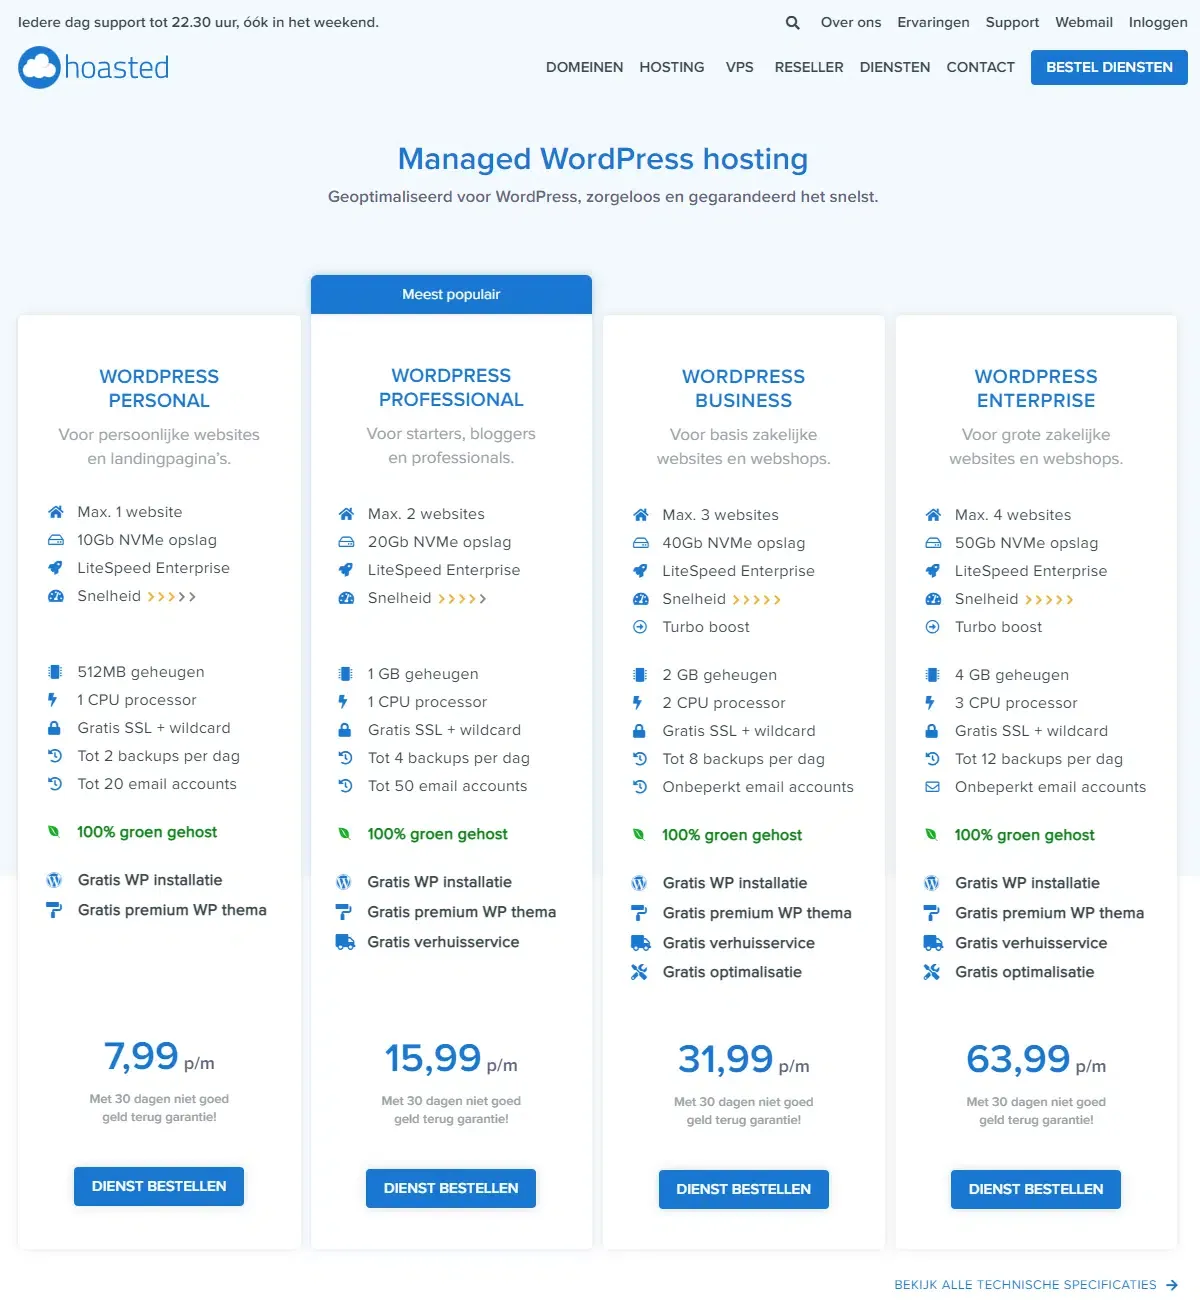
Task: Click the lightning icon next to 1 CPU processor
Action: click(x=53, y=699)
